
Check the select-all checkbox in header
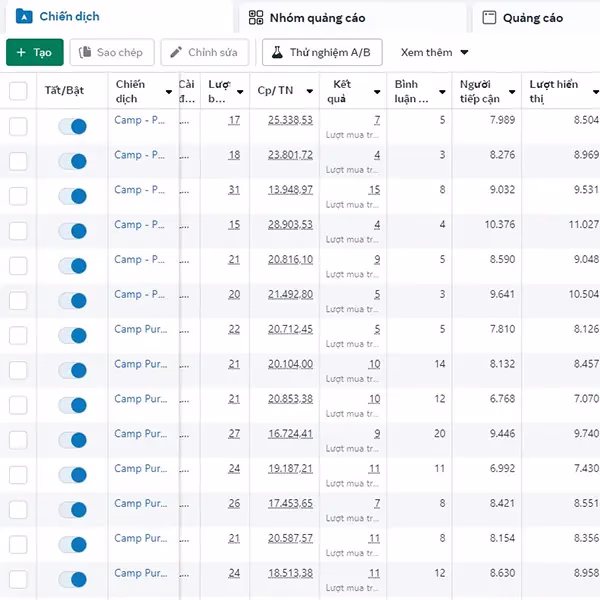click(x=18, y=91)
